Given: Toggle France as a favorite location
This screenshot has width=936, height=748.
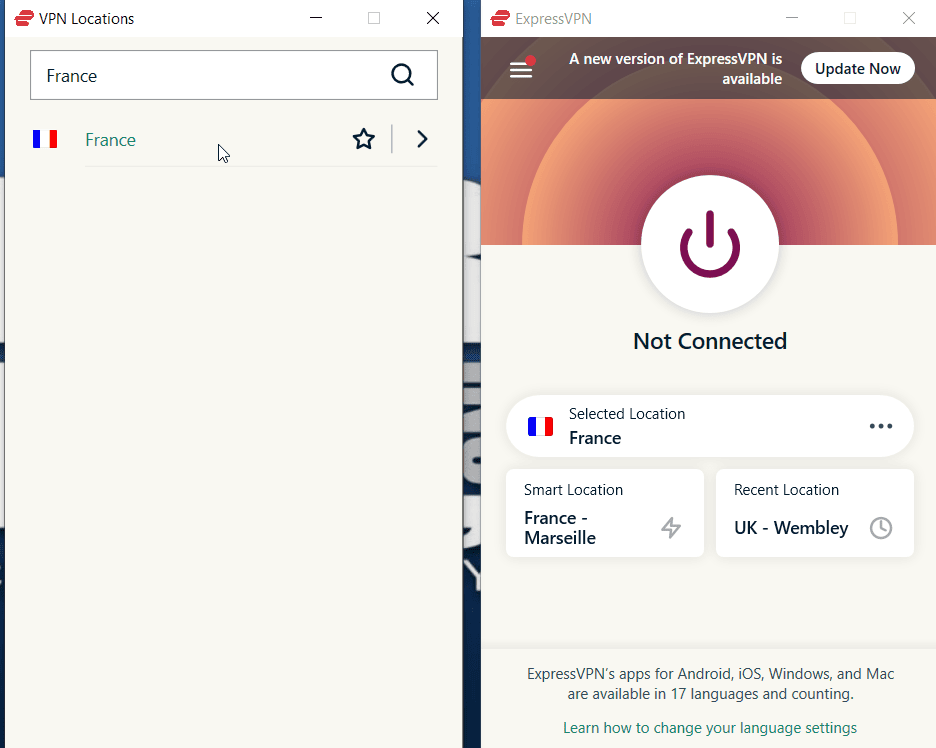Looking at the screenshot, I should coord(364,139).
